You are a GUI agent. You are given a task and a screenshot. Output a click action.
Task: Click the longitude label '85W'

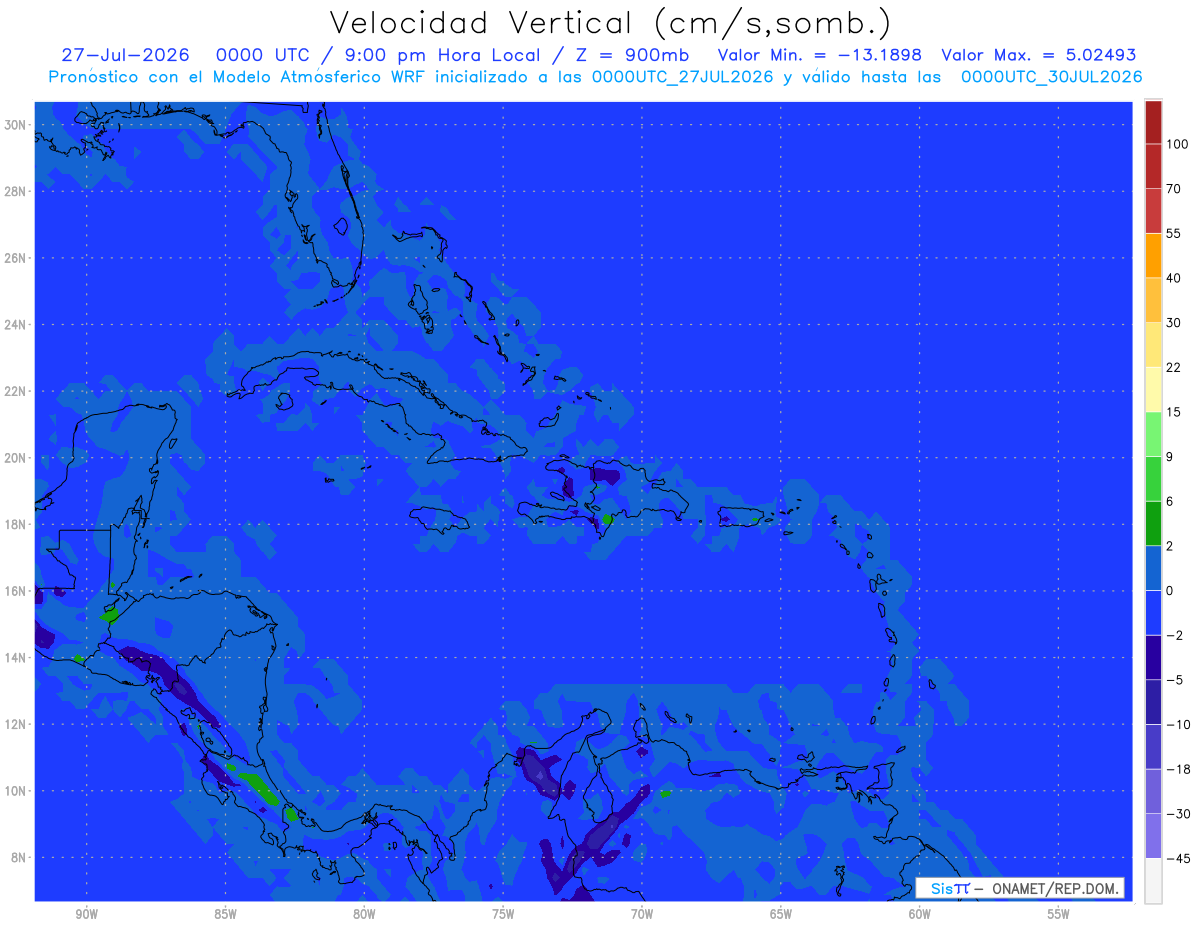tap(225, 915)
